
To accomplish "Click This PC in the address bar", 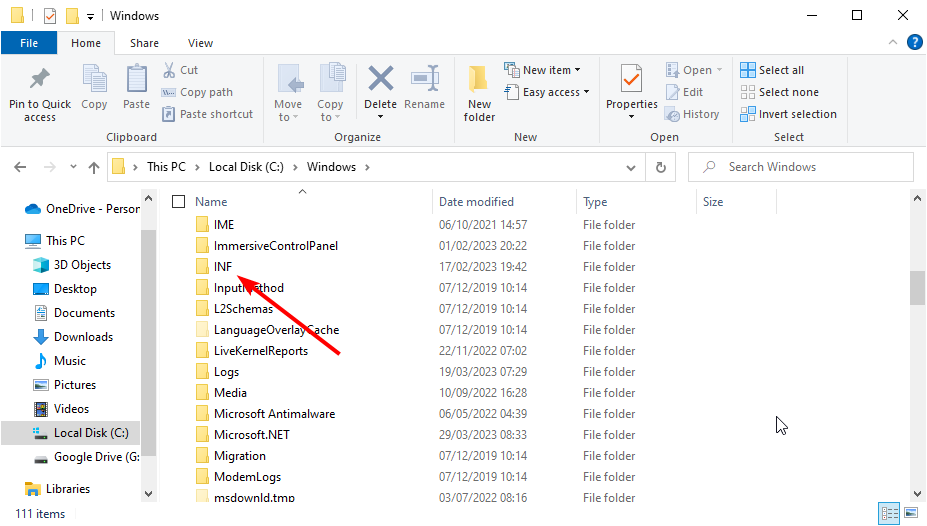I will 166,167.
